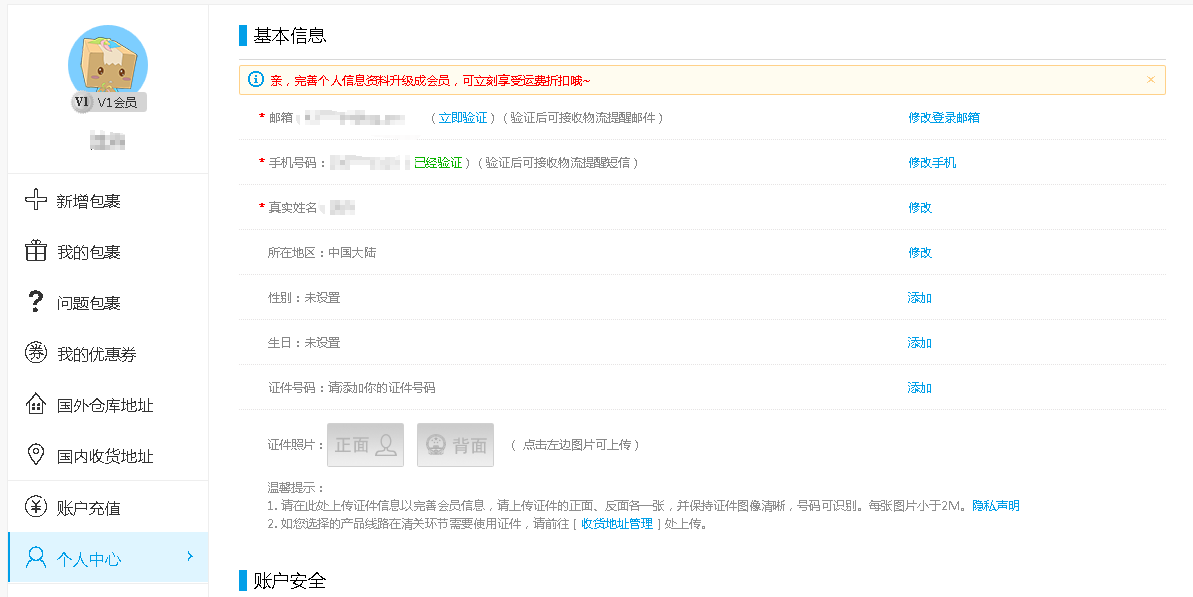Dismiss the yellow notification banner
The image size is (1193, 597).
[1150, 80]
